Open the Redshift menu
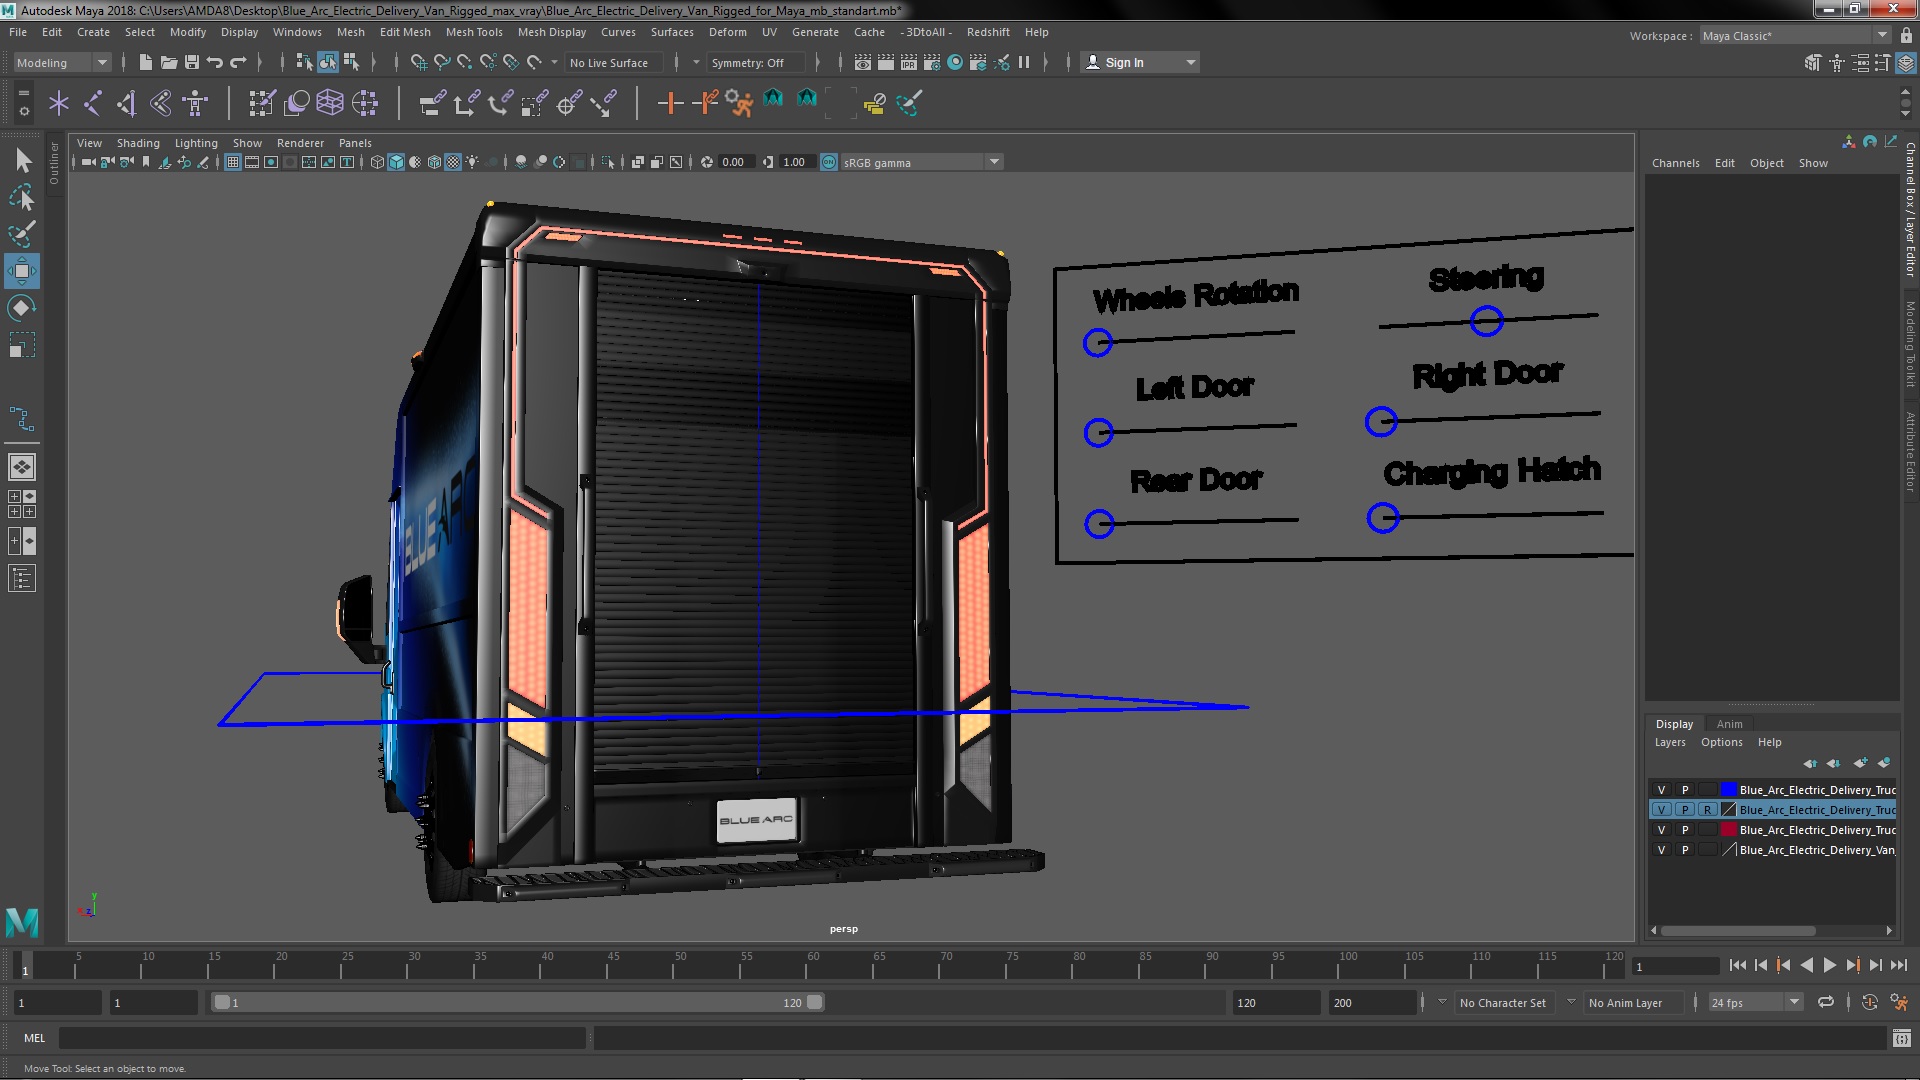 (988, 32)
